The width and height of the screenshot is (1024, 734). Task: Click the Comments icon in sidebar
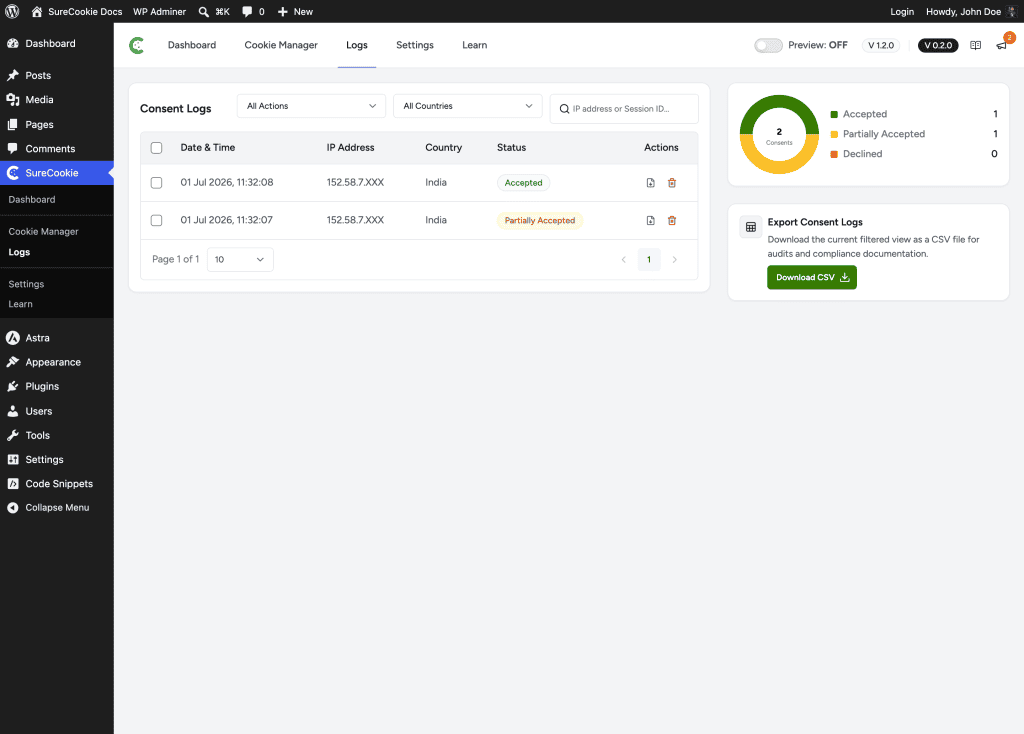(x=13, y=148)
